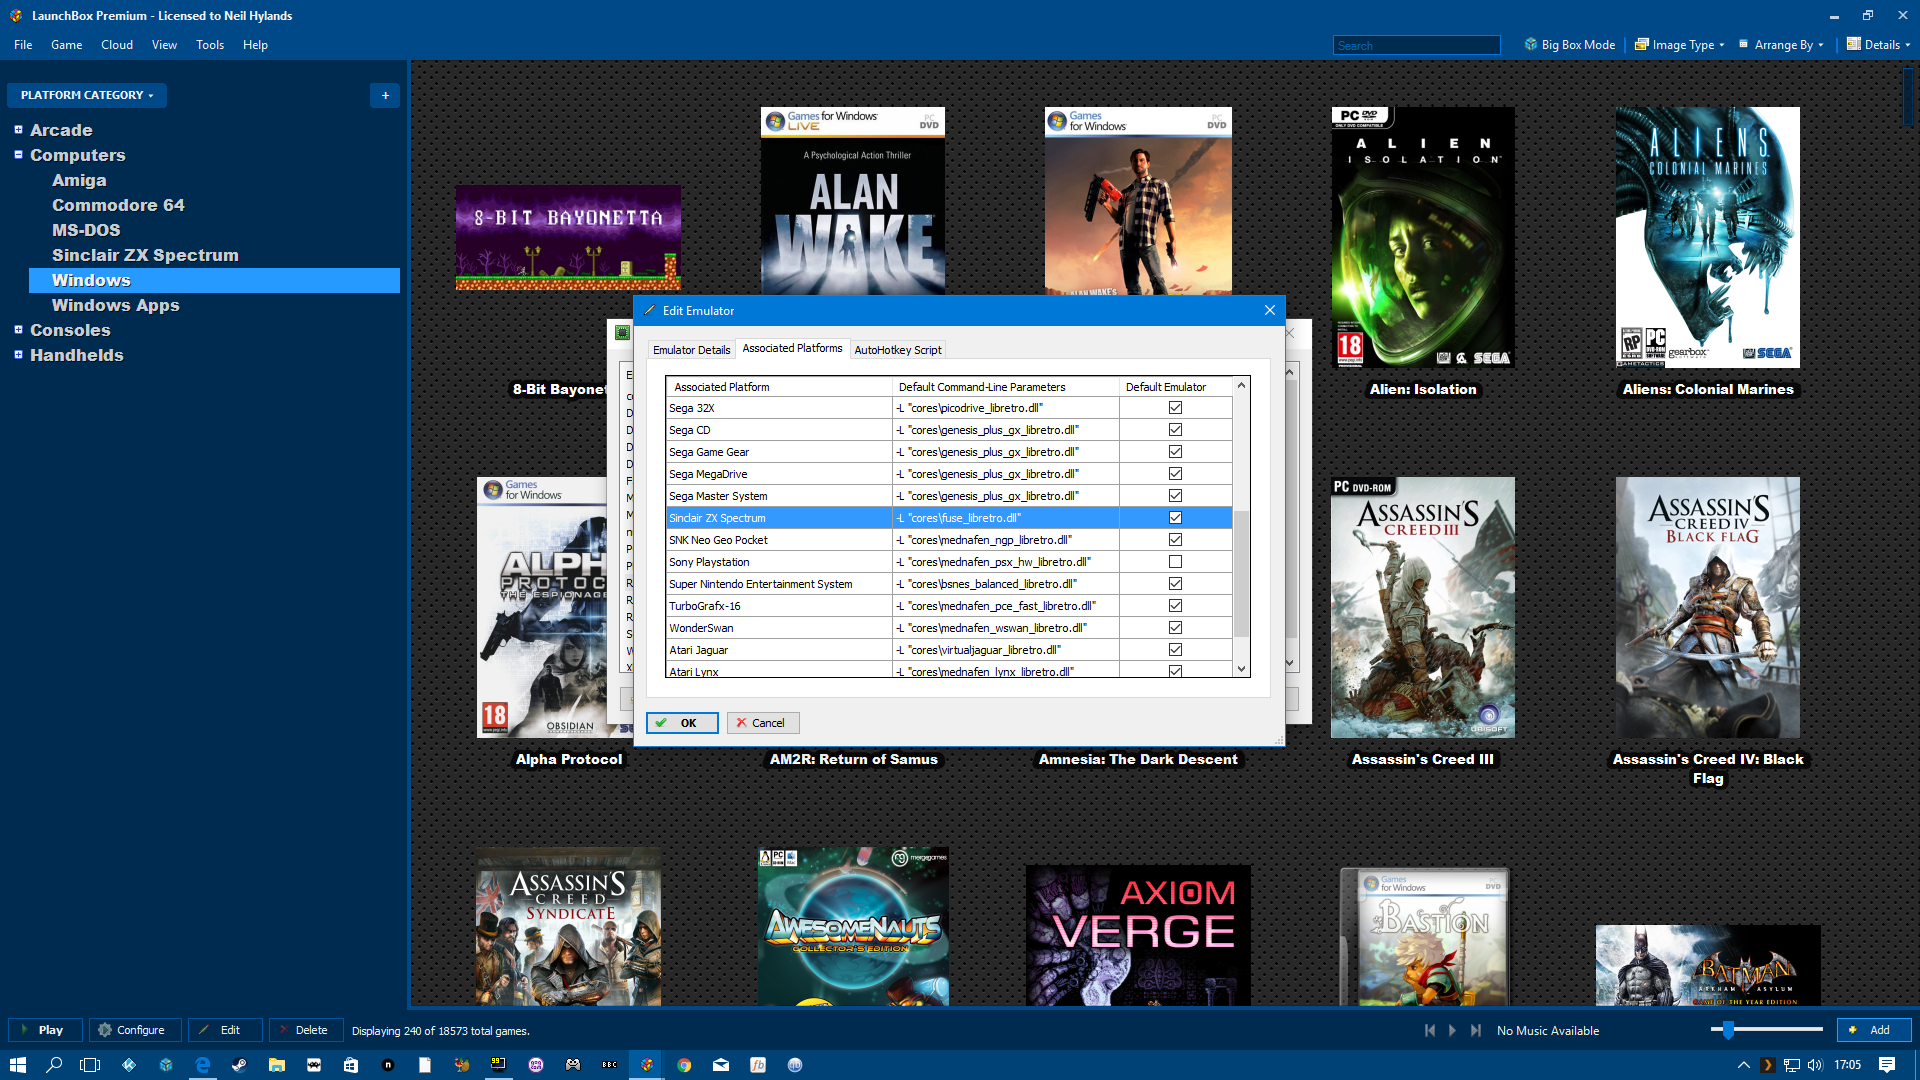Select the Assassin's Creed III cover
Image resolution: width=1920 pixels, height=1080 pixels.
[1423, 608]
